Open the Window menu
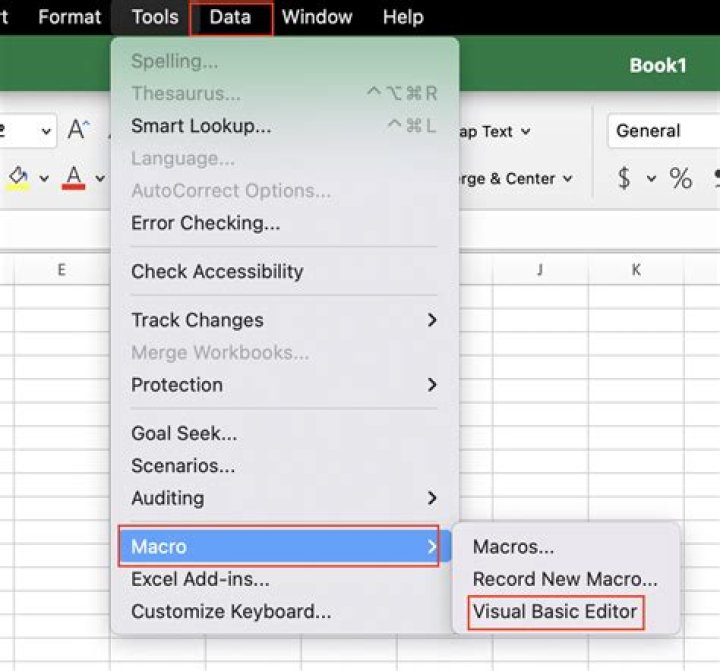Image resolution: width=720 pixels, height=671 pixels. 317,17
